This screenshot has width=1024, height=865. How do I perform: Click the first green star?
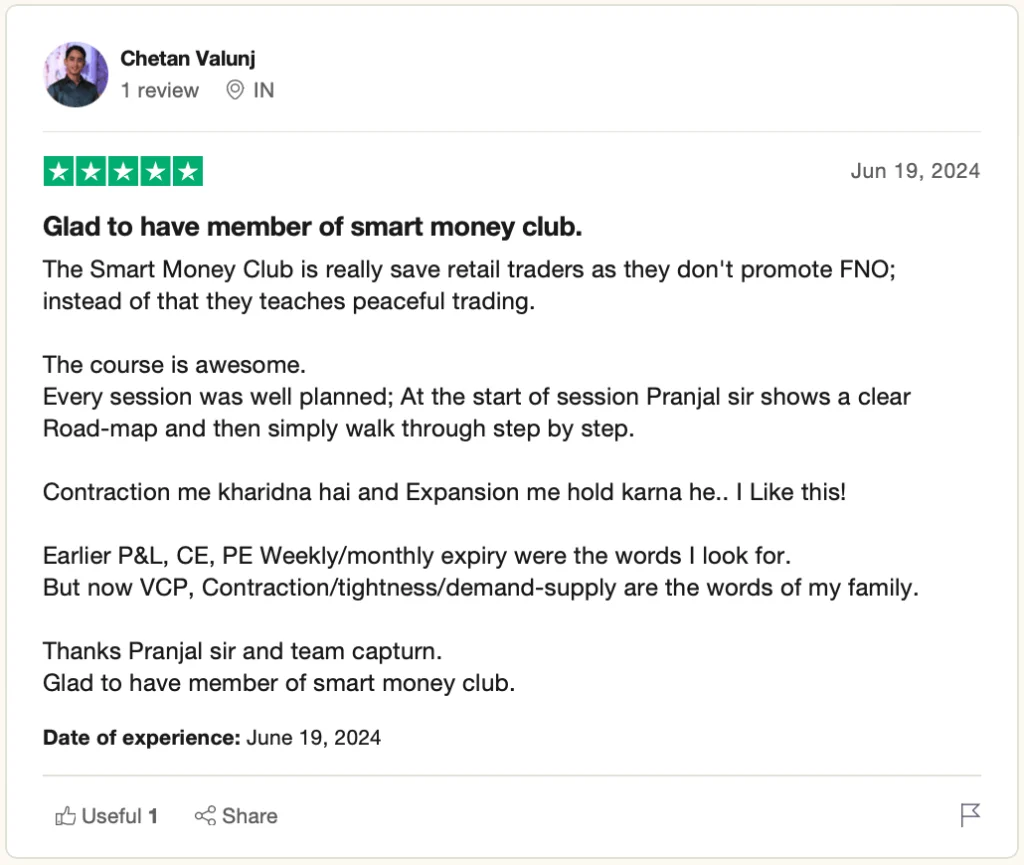point(59,172)
